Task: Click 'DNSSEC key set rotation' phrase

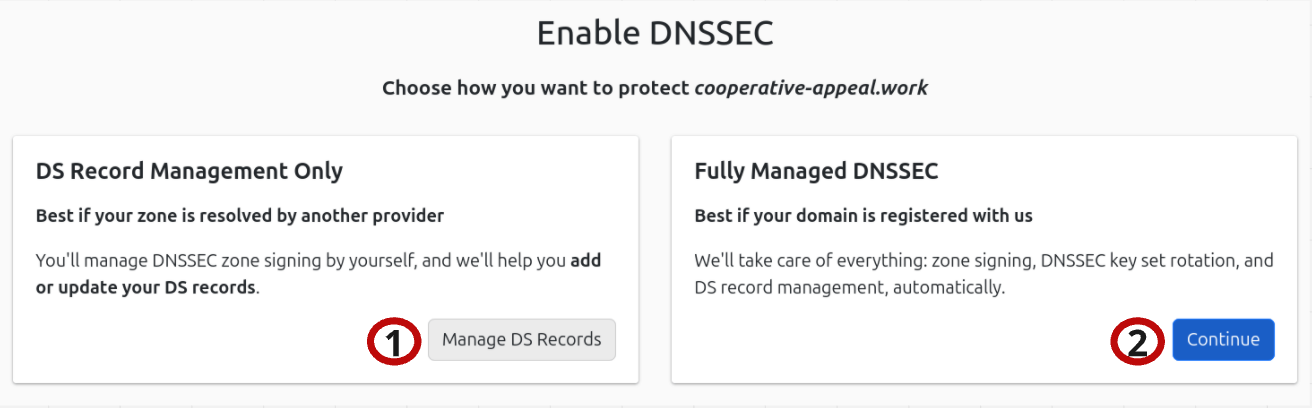Action: (x=1132, y=261)
